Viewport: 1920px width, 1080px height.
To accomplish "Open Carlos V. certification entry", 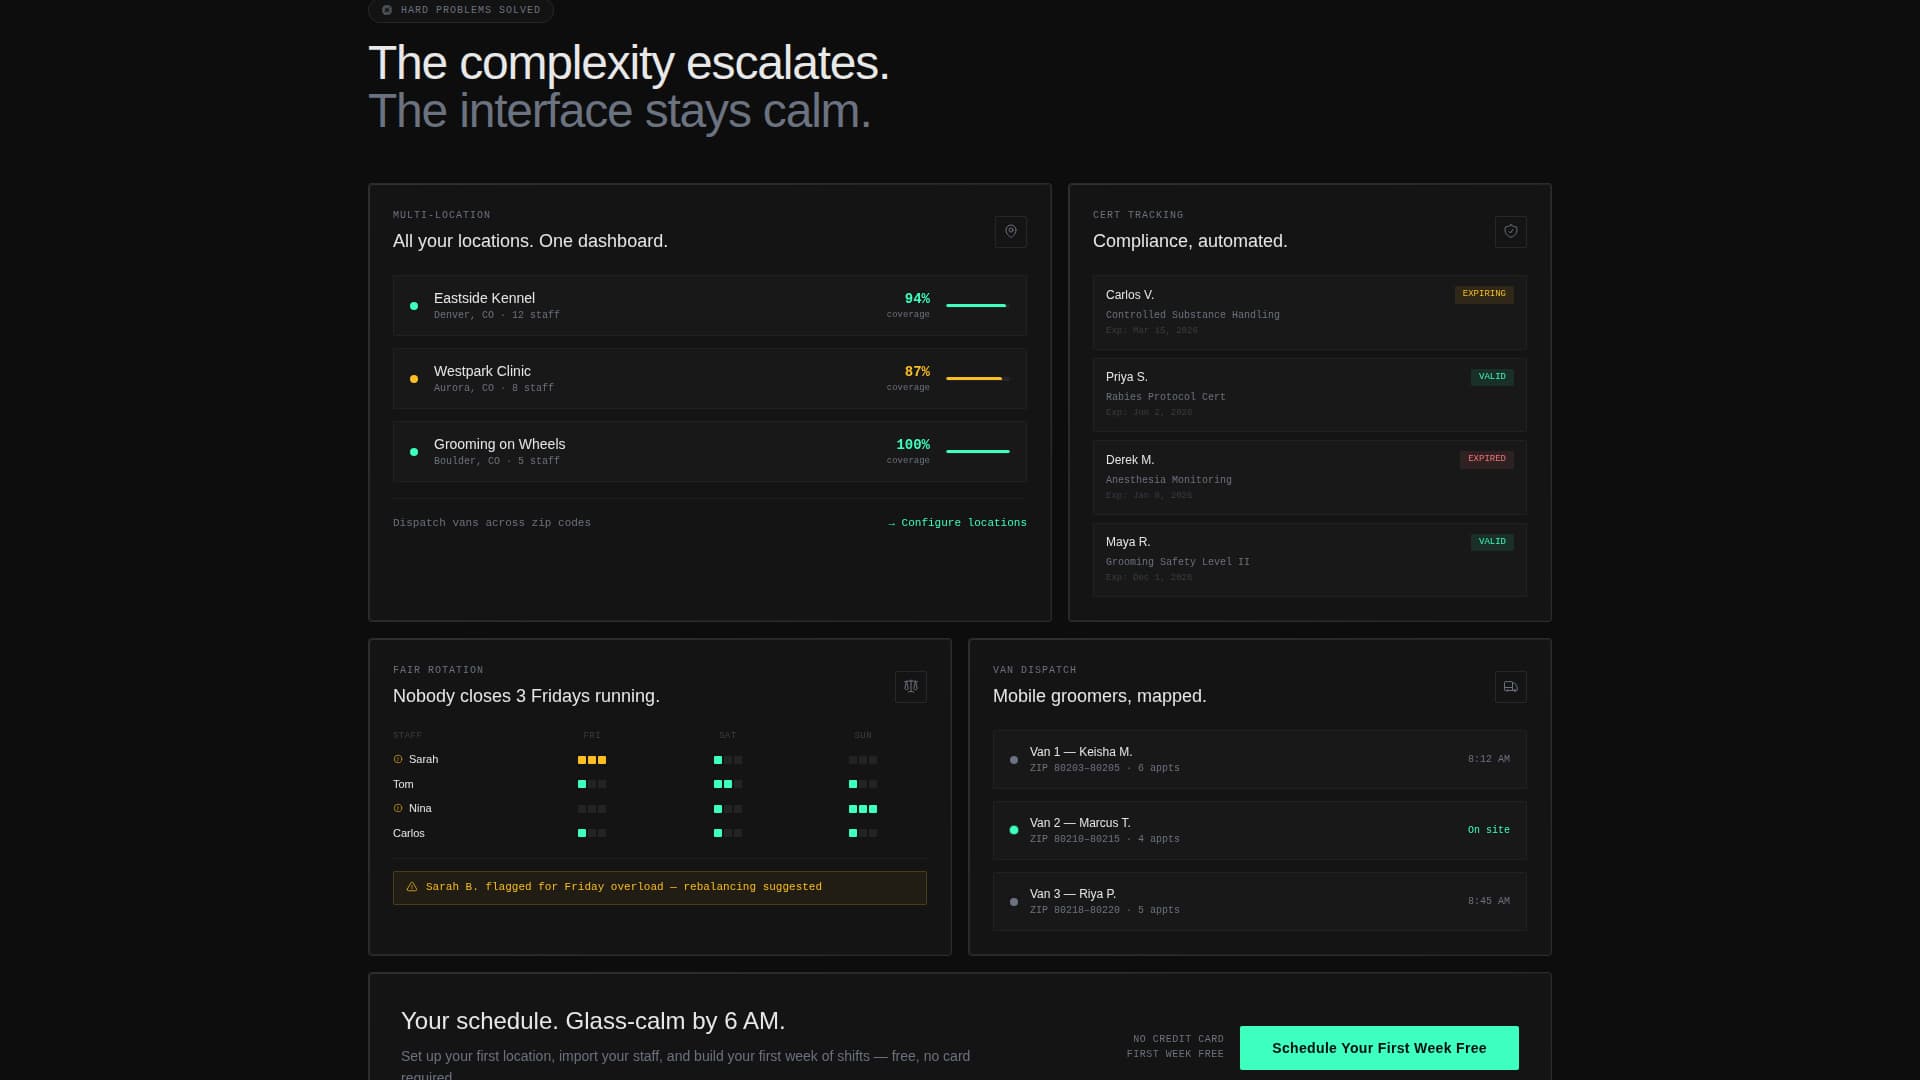I will coord(1310,312).
